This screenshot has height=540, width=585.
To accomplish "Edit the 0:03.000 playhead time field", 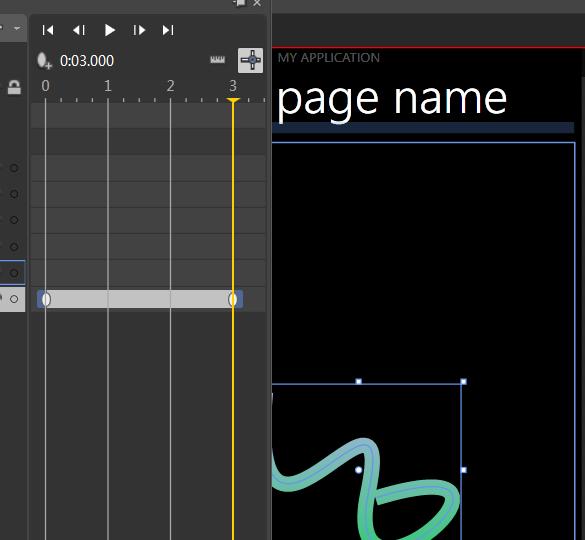I will pyautogui.click(x=87, y=61).
